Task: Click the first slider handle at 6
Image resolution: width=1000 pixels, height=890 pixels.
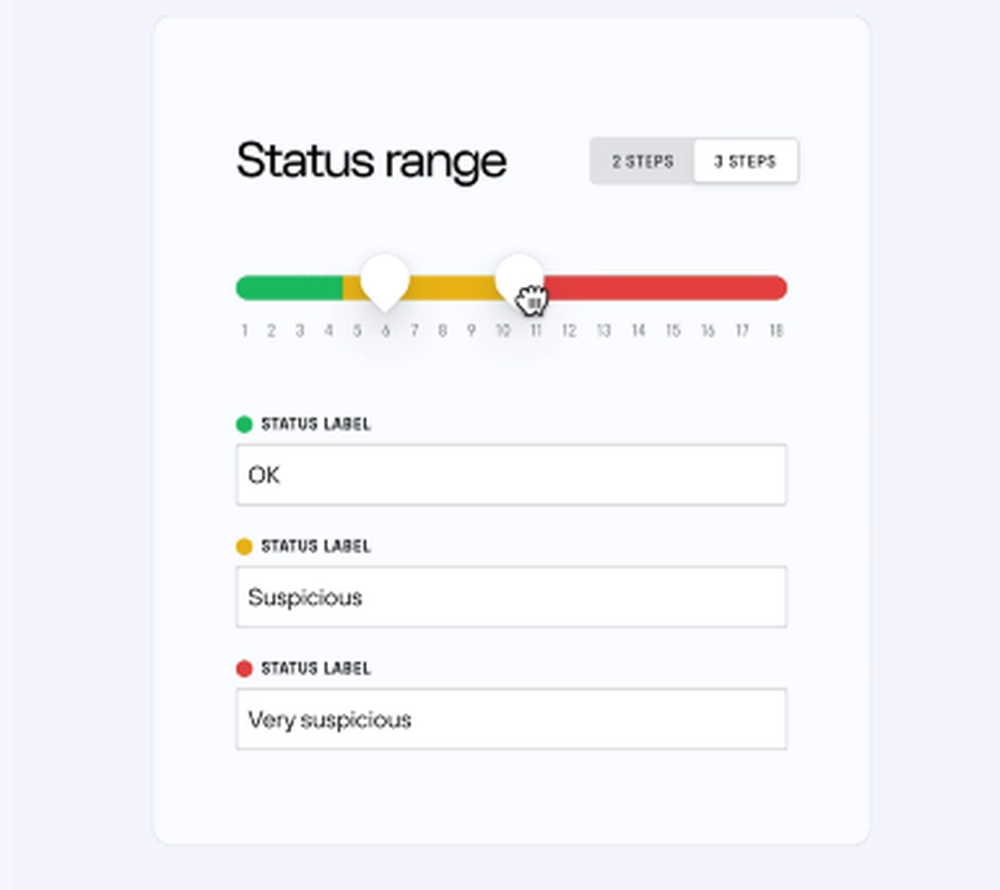Action: pyautogui.click(x=385, y=279)
